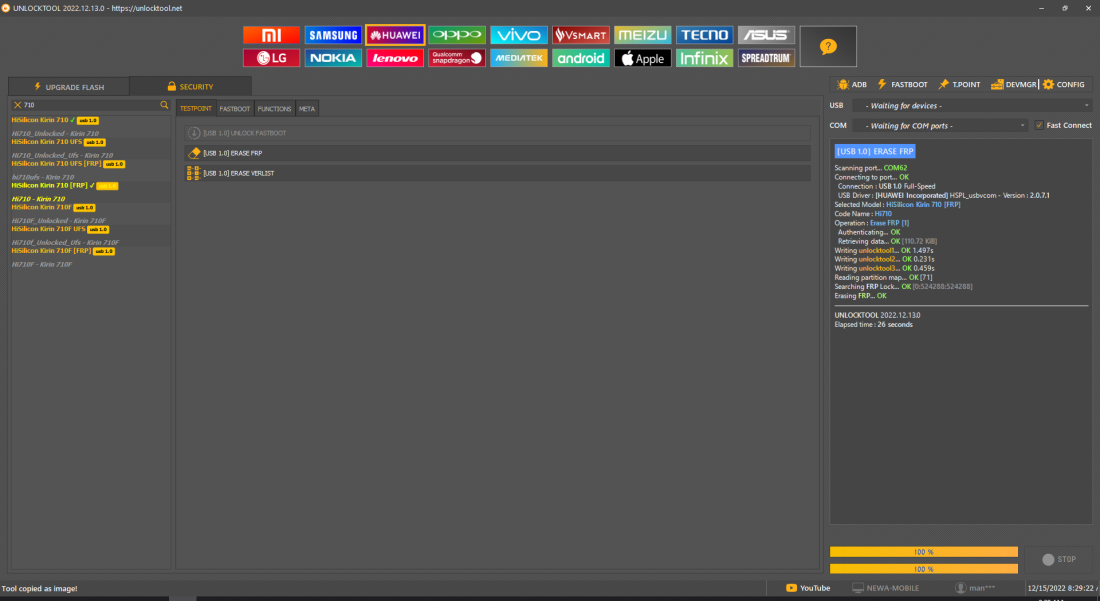Open the FUNCTIONS sub-tab
This screenshot has height=601, width=1100.
(x=274, y=109)
